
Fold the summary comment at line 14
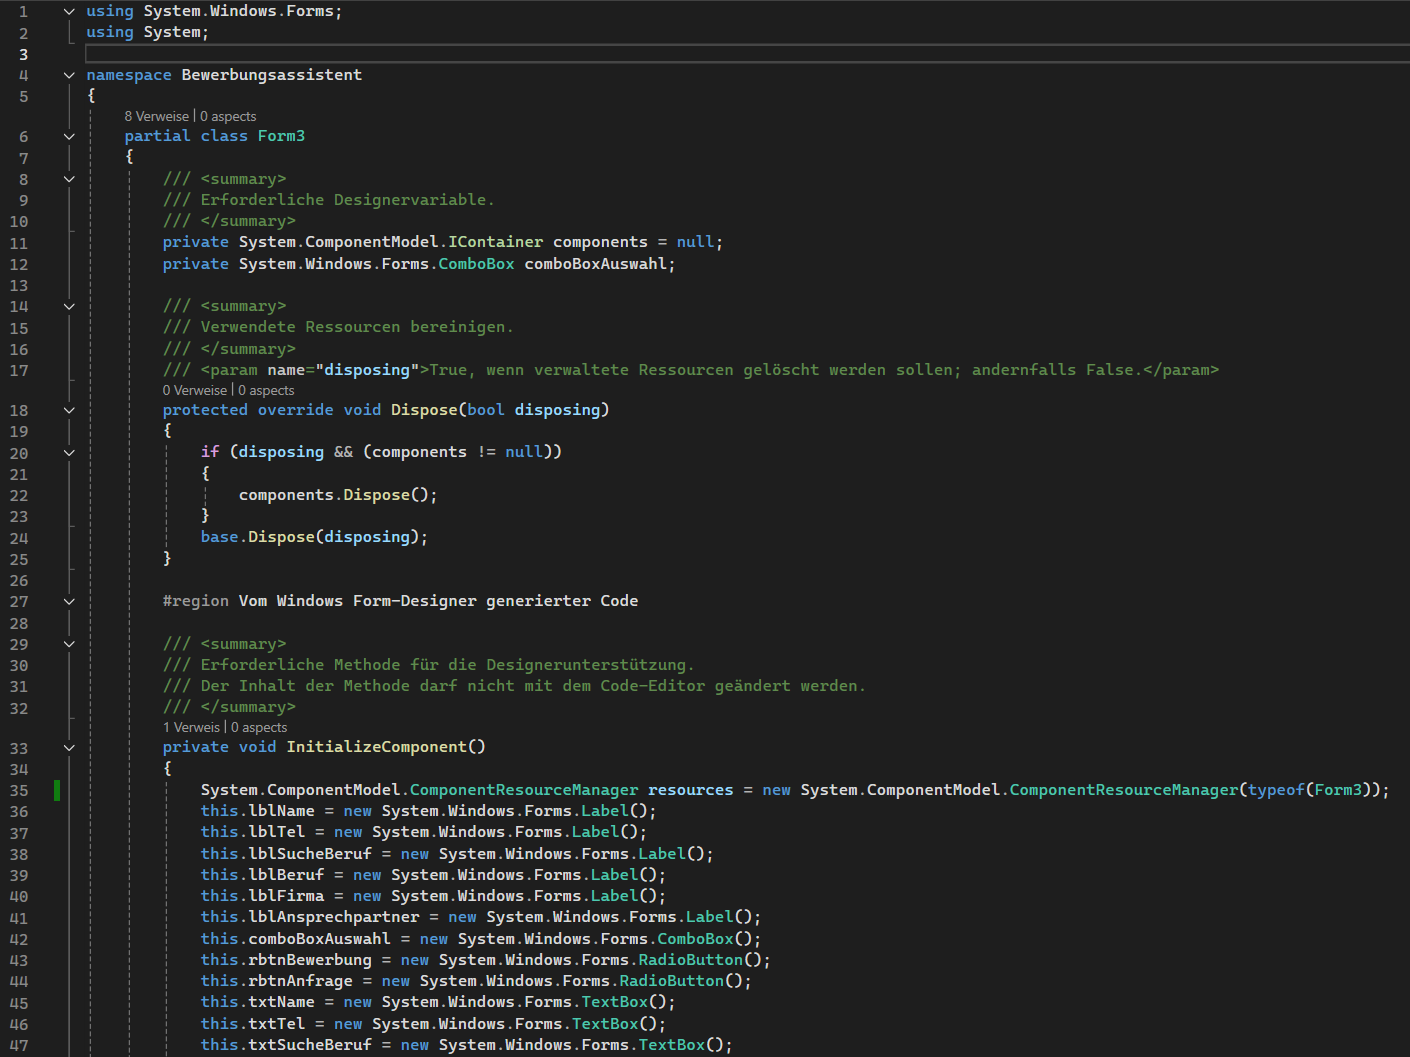pyautogui.click(x=69, y=306)
